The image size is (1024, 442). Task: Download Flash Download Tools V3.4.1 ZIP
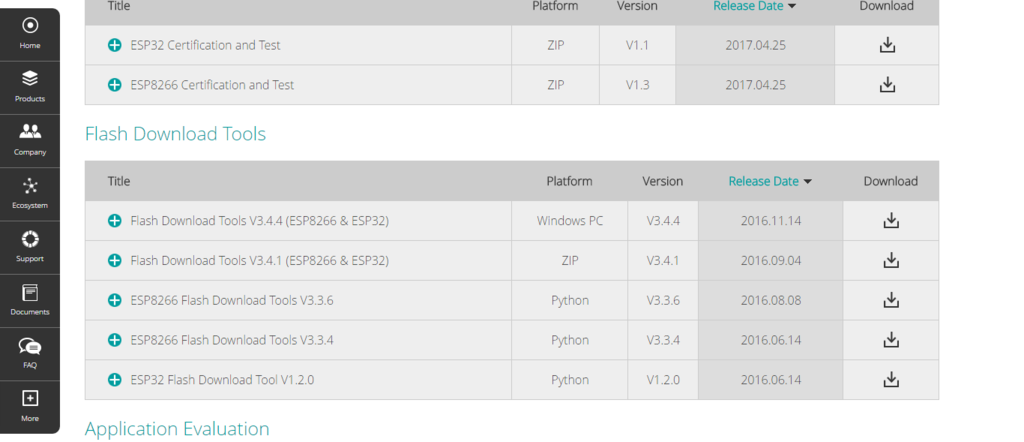890,261
